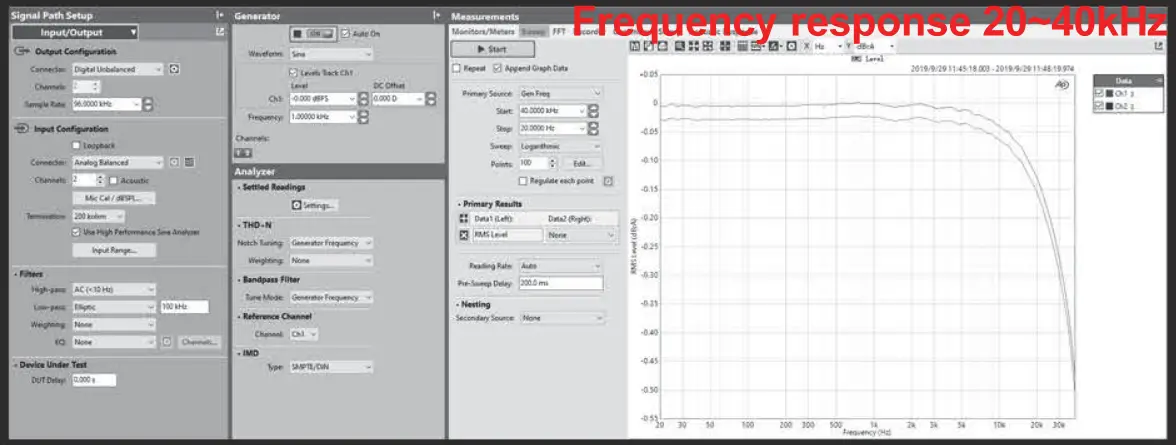Start the sweep measurement

[493, 50]
